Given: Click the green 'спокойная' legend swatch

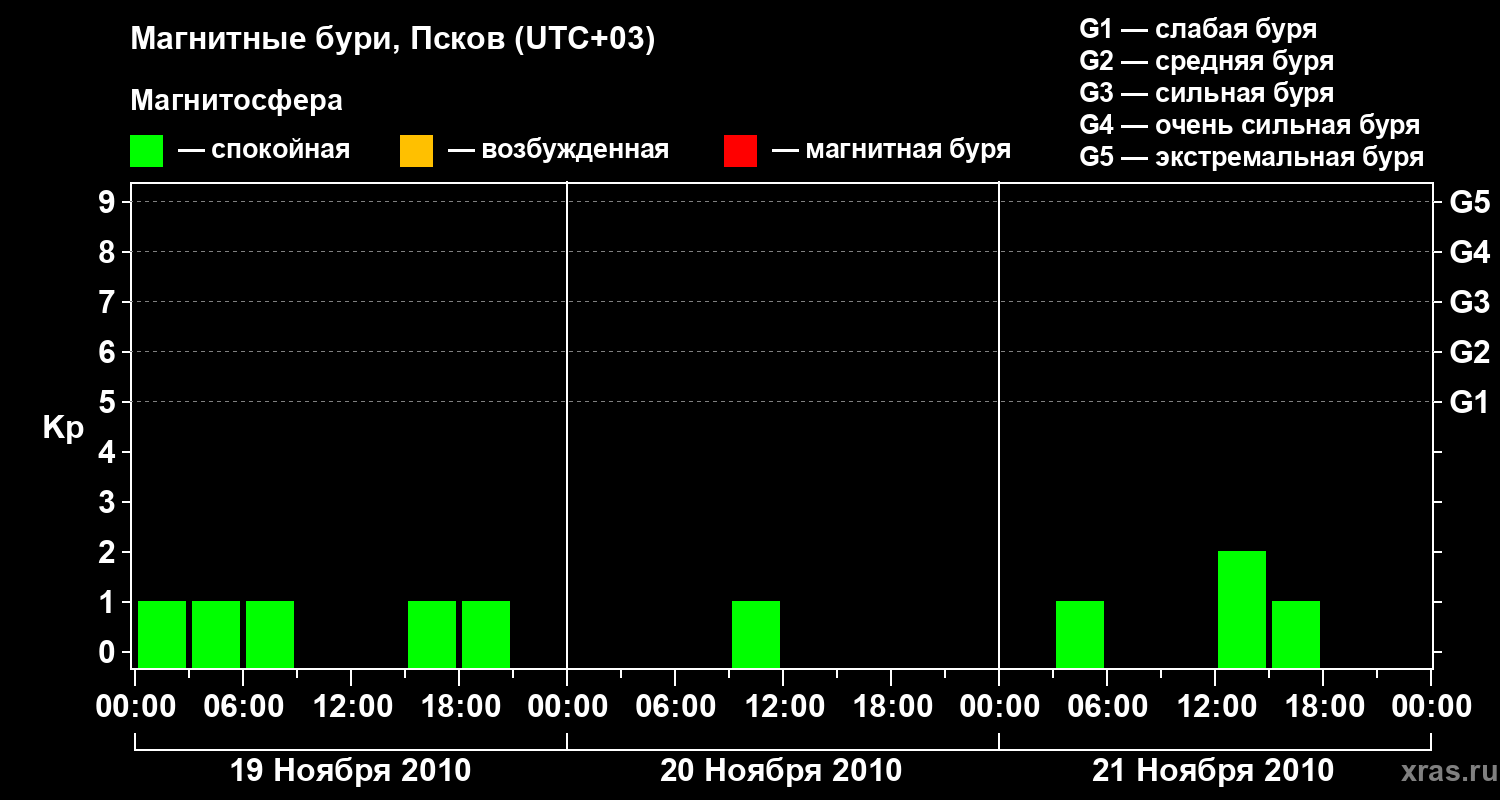Looking at the screenshot, I should point(147,151).
